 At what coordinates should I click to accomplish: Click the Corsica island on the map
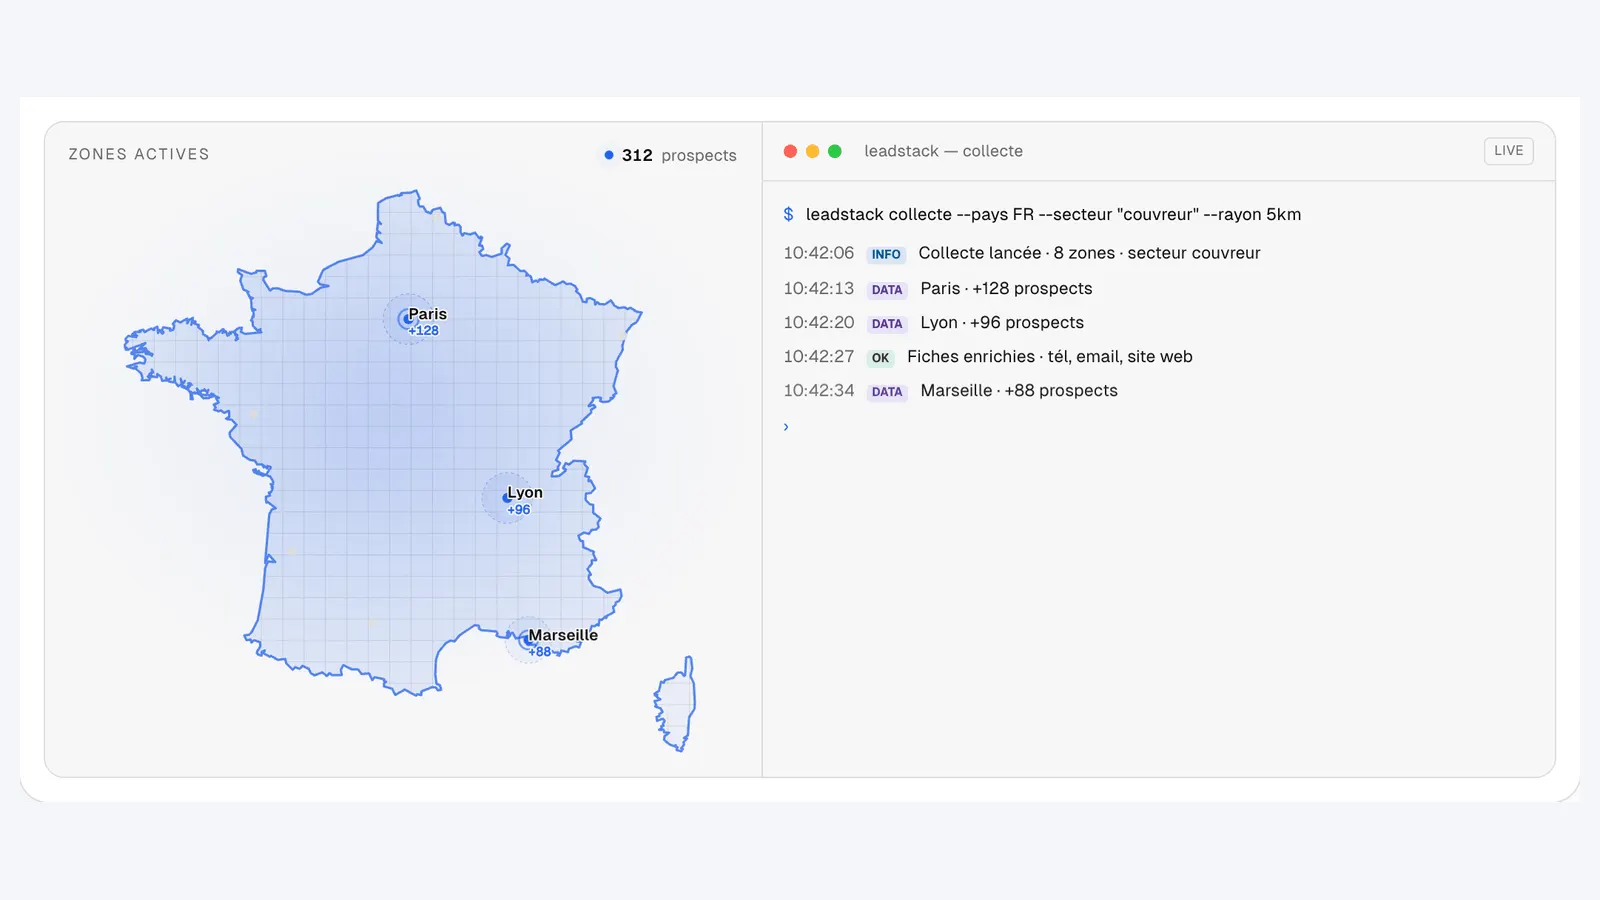tap(677, 704)
